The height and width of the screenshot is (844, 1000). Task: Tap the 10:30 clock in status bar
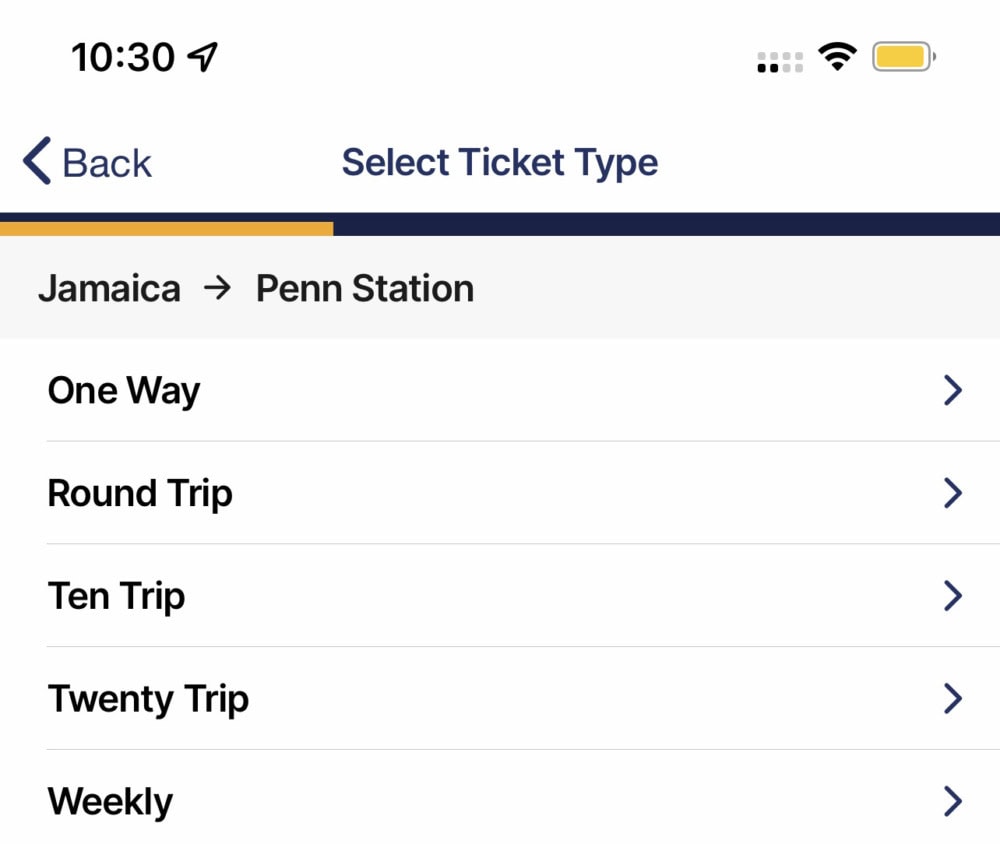(123, 57)
